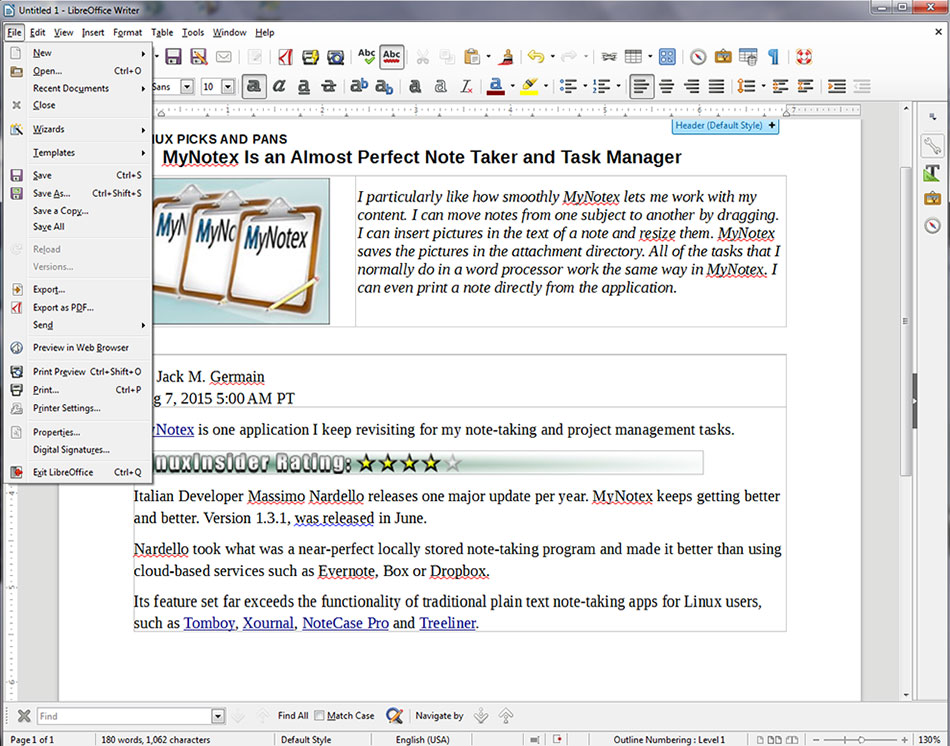Screen dimensions: 950x746
Task: Select Justified alignment button
Action: coord(716,87)
